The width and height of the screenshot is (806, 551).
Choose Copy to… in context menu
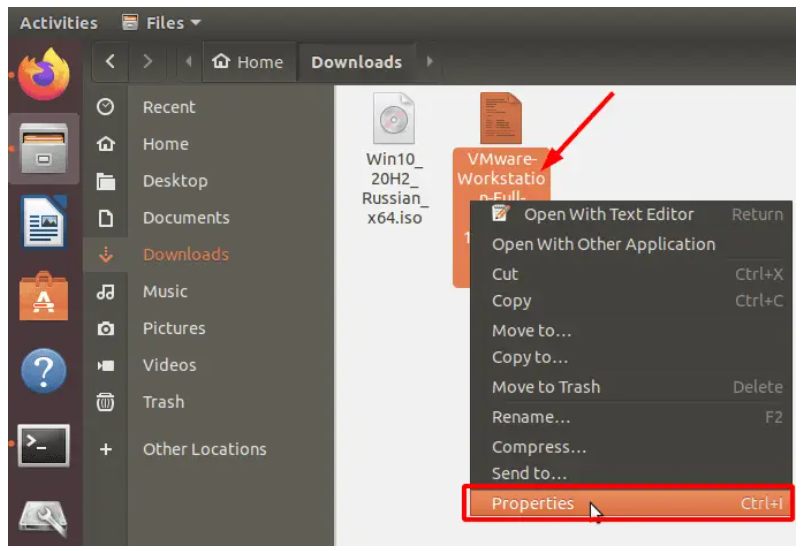coord(631,357)
